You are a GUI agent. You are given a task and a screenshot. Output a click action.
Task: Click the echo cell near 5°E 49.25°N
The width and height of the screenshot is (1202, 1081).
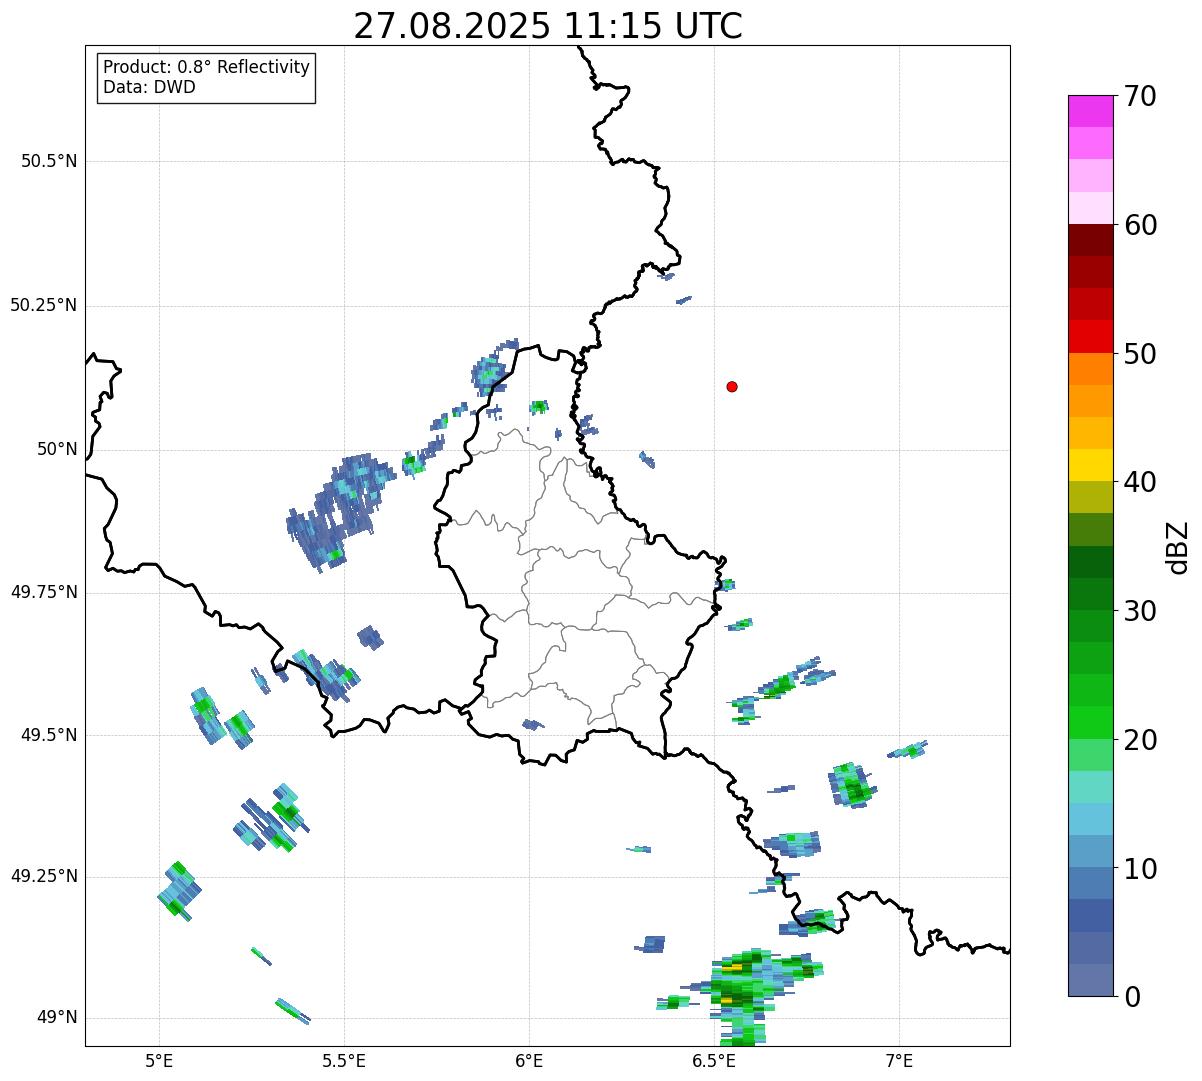click(x=180, y=890)
